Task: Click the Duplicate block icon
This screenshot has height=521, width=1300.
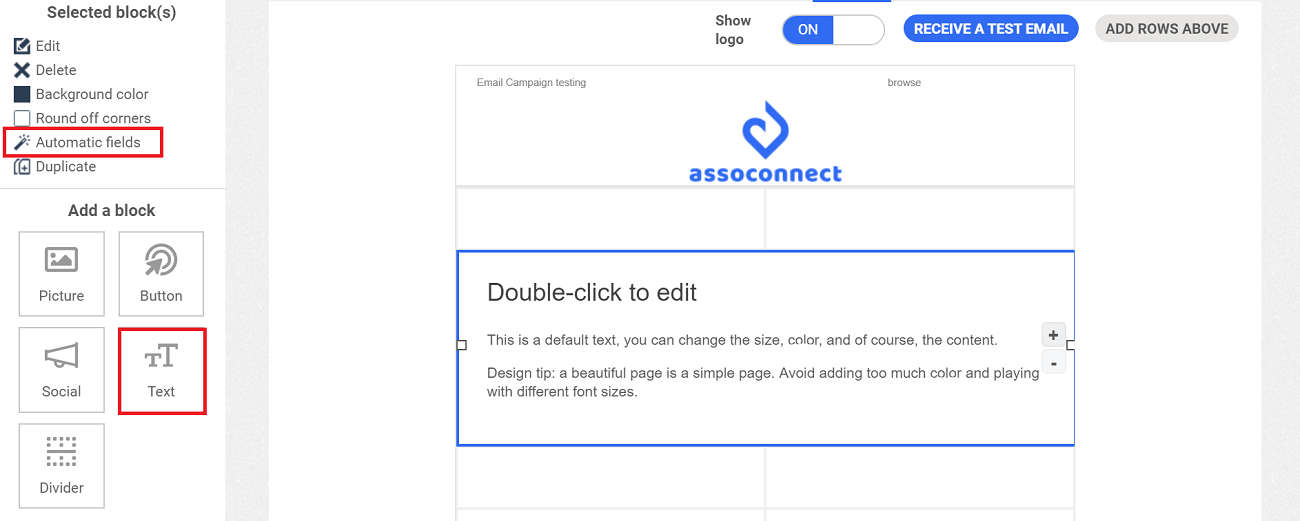Action: tap(22, 167)
